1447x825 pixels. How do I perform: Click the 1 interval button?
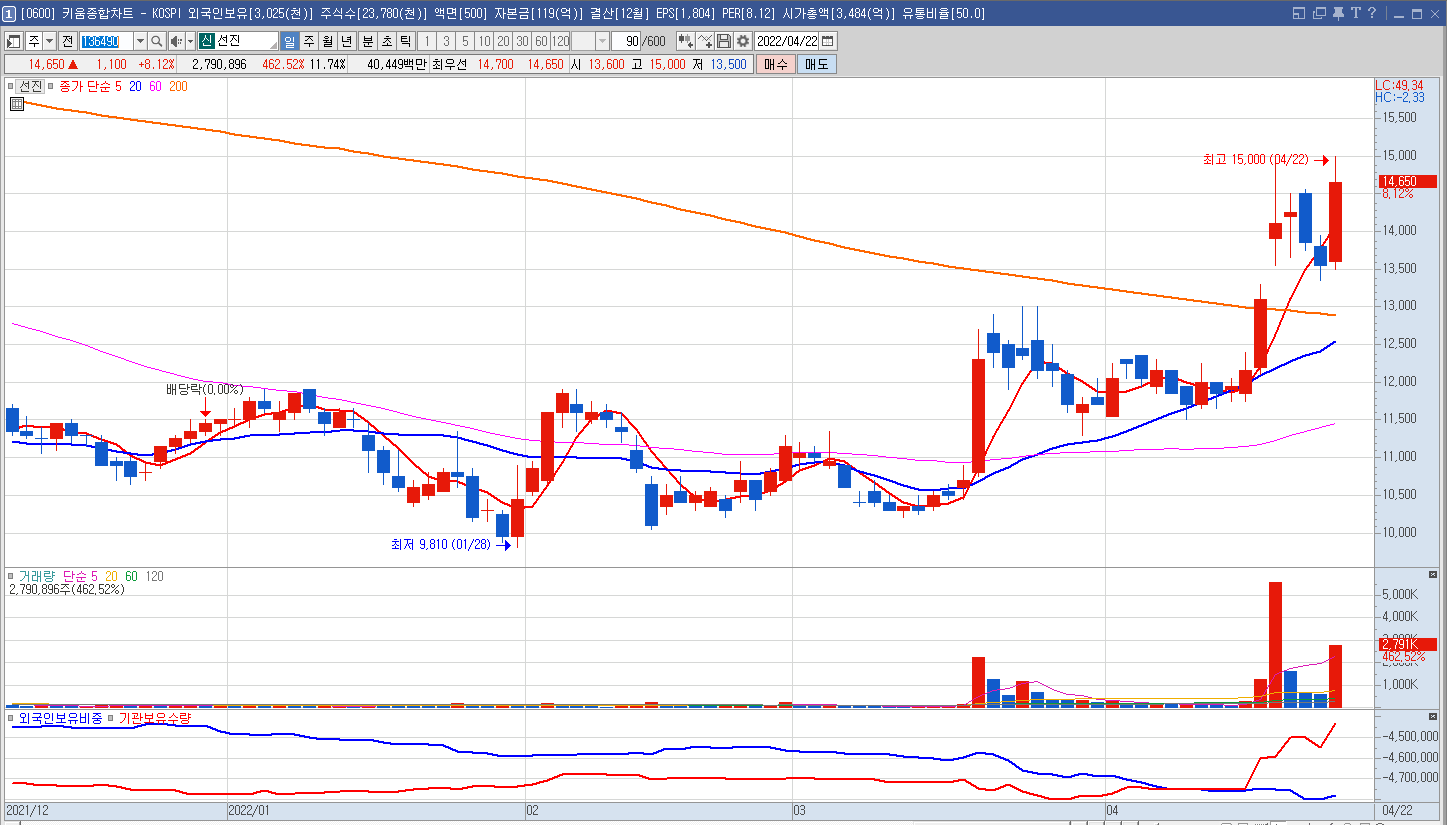point(427,41)
